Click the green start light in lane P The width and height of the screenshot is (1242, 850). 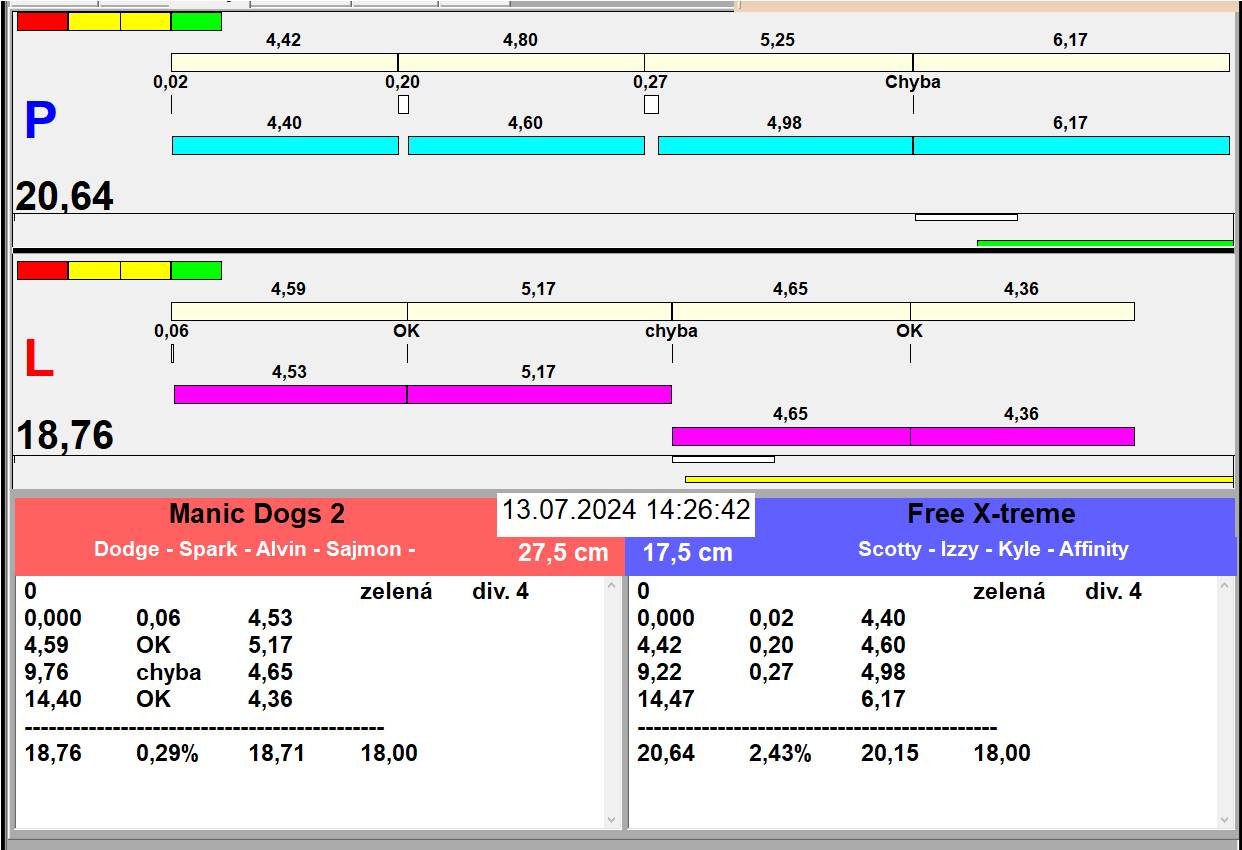[x=196, y=21]
